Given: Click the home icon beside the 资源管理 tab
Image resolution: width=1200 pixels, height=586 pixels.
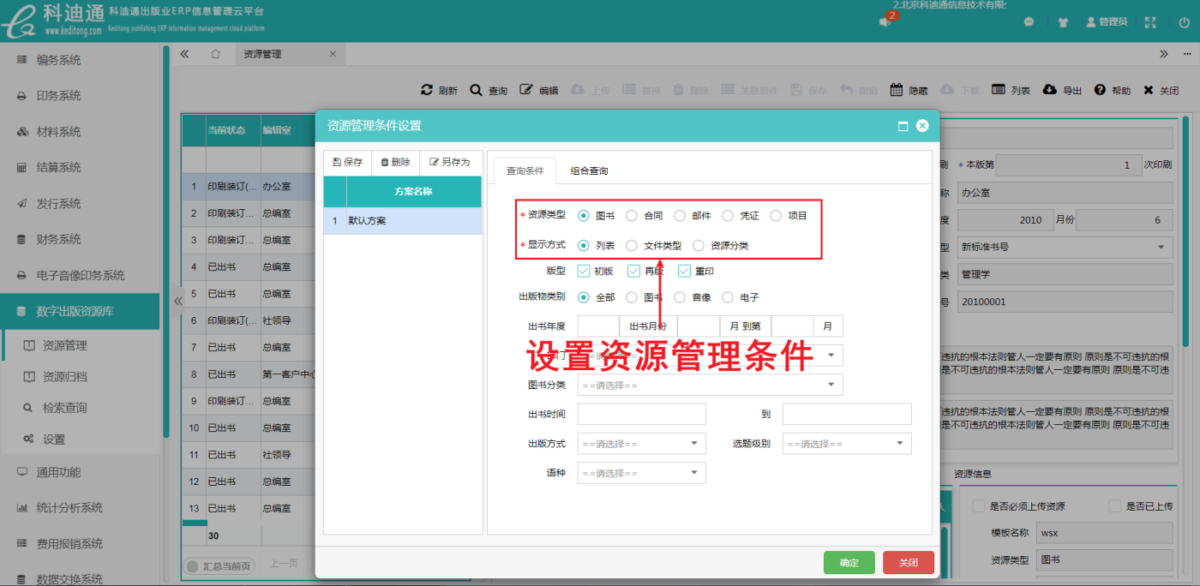Looking at the screenshot, I should coord(215,54).
